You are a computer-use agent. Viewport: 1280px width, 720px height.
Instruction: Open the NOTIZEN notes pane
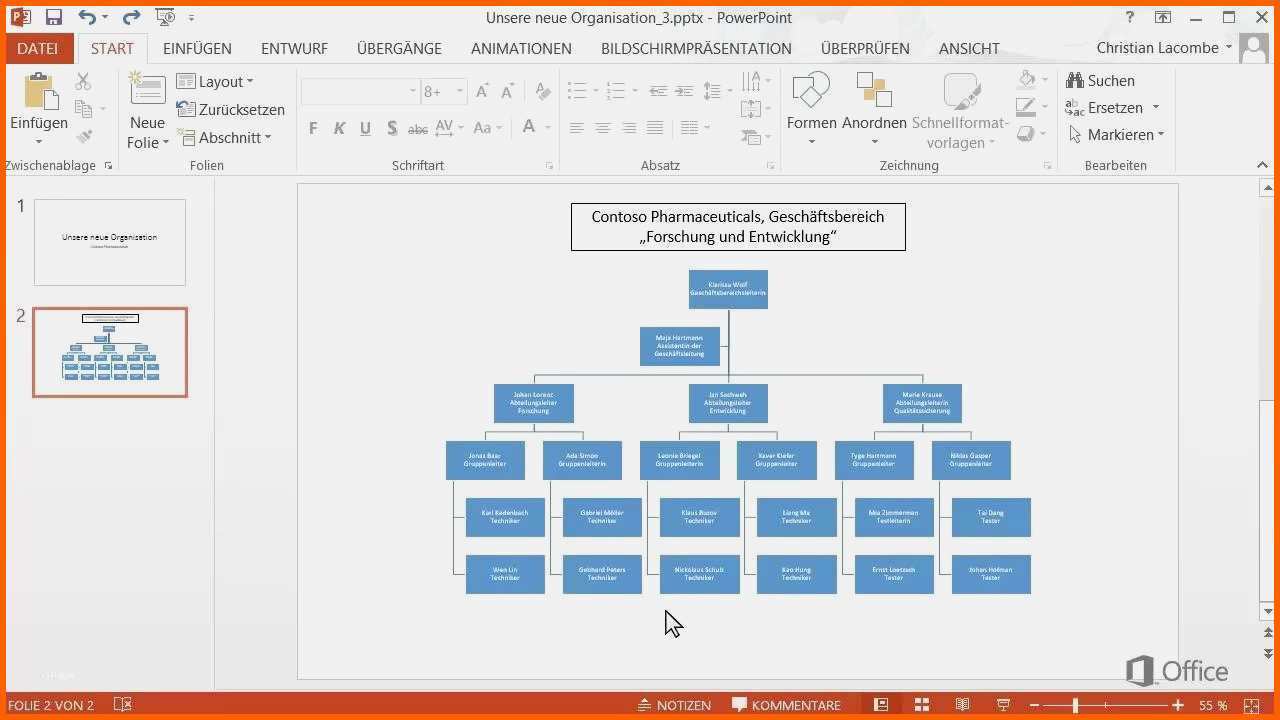674,705
